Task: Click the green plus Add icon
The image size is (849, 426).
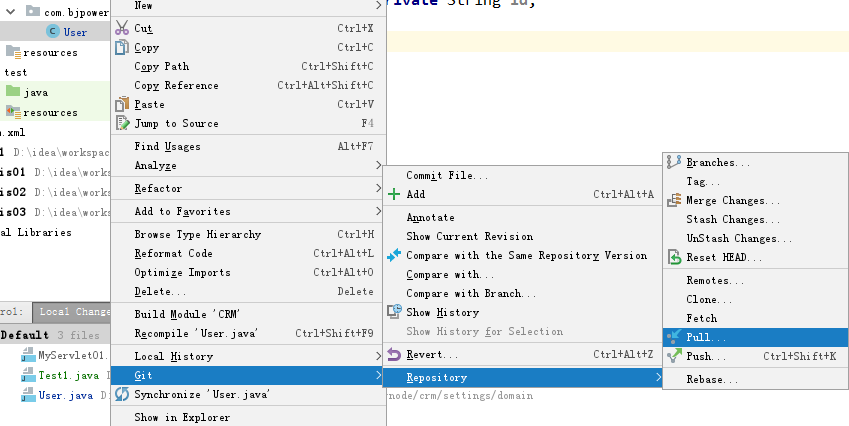Action: [x=394, y=194]
